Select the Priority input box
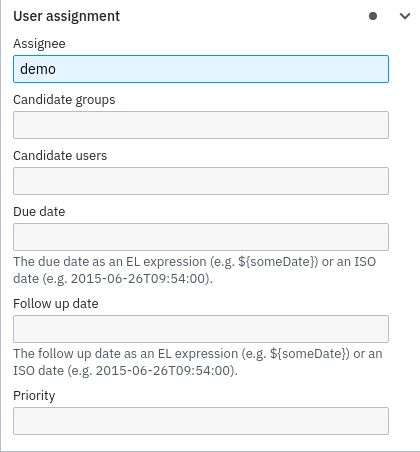 [201, 421]
